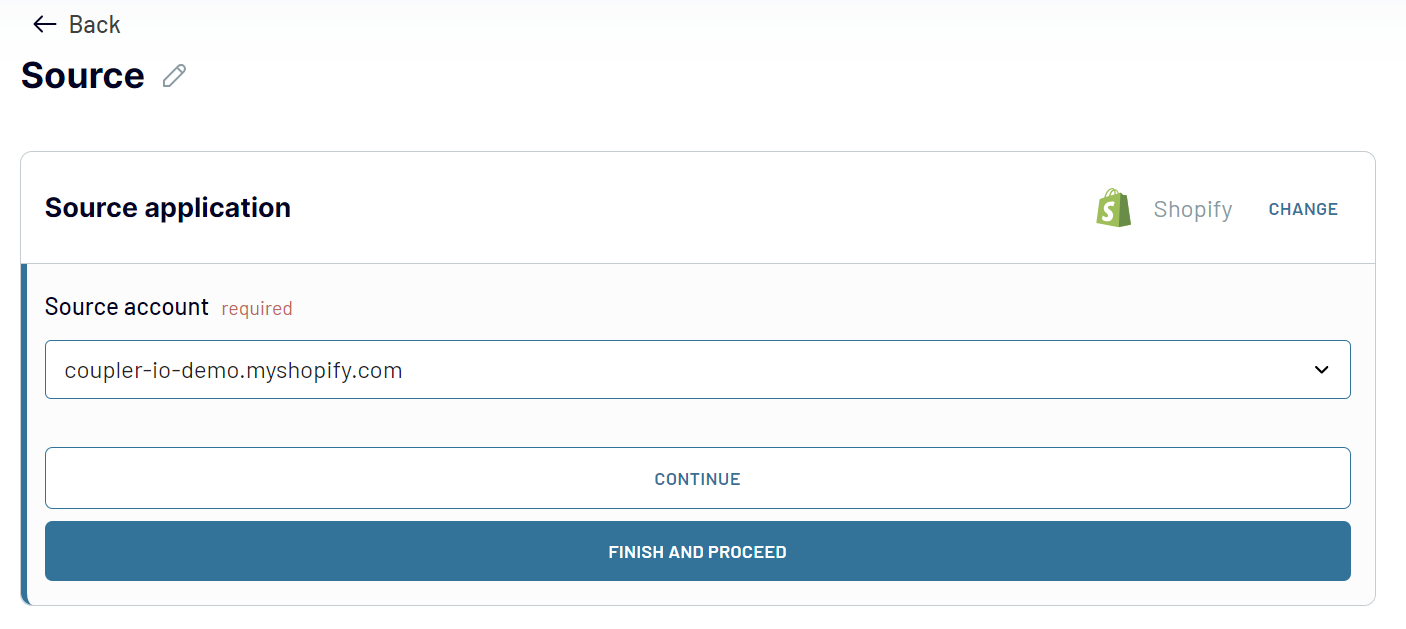Select the Back navigation label
1406x629 pixels.
[95, 24]
